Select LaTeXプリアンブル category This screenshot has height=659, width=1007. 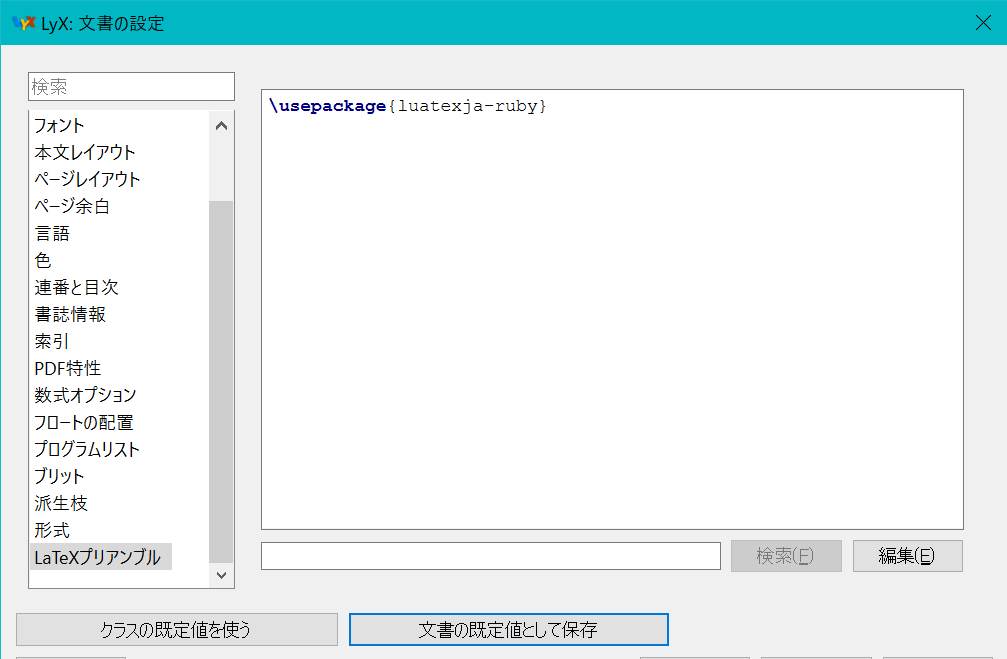point(101,557)
